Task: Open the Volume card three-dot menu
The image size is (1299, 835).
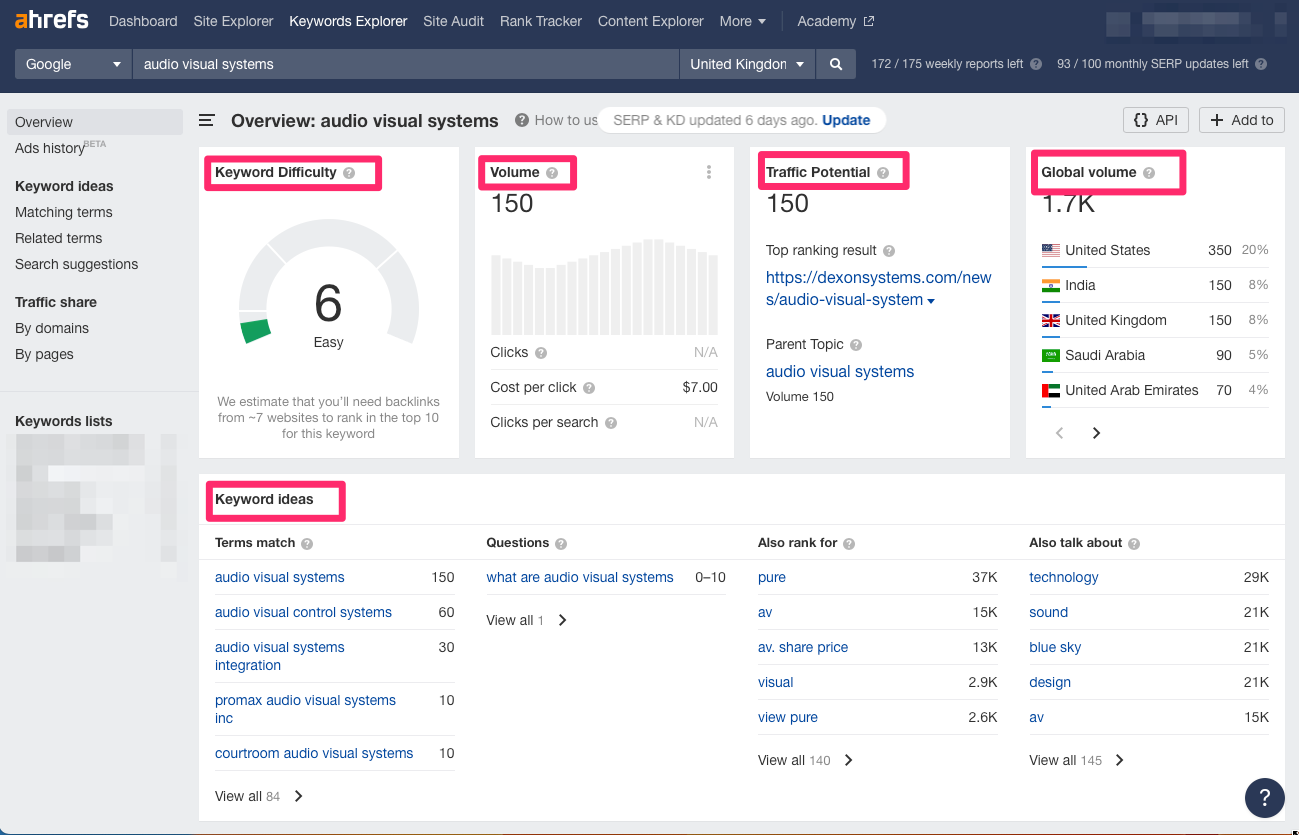Action: point(709,172)
